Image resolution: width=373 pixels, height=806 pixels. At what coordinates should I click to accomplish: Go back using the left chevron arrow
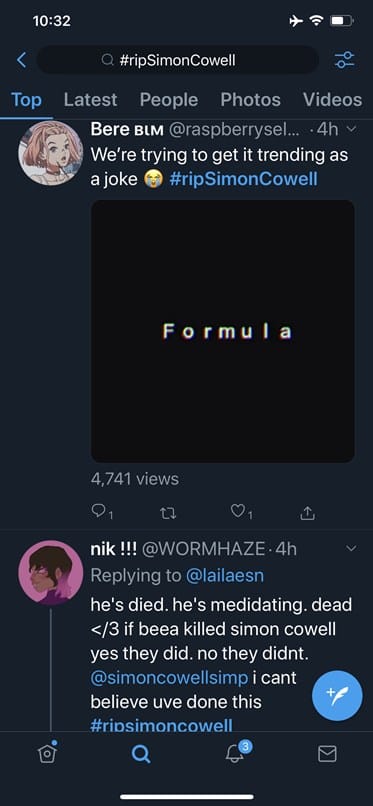21,60
